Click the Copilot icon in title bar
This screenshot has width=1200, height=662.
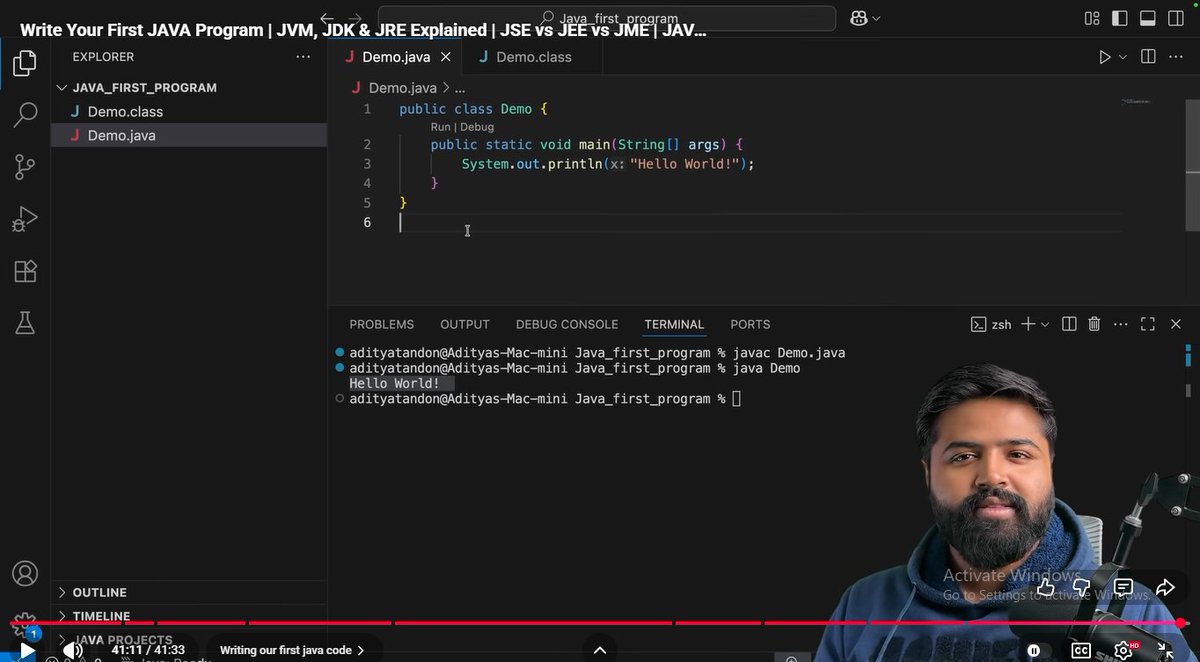coord(858,18)
